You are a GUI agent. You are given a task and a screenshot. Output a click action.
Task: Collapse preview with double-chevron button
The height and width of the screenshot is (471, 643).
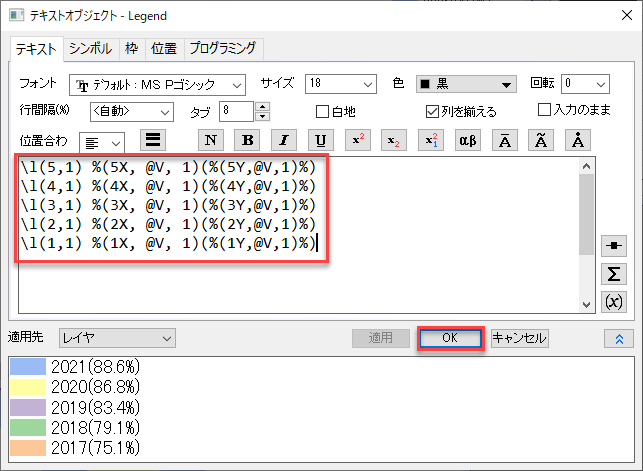click(x=619, y=339)
